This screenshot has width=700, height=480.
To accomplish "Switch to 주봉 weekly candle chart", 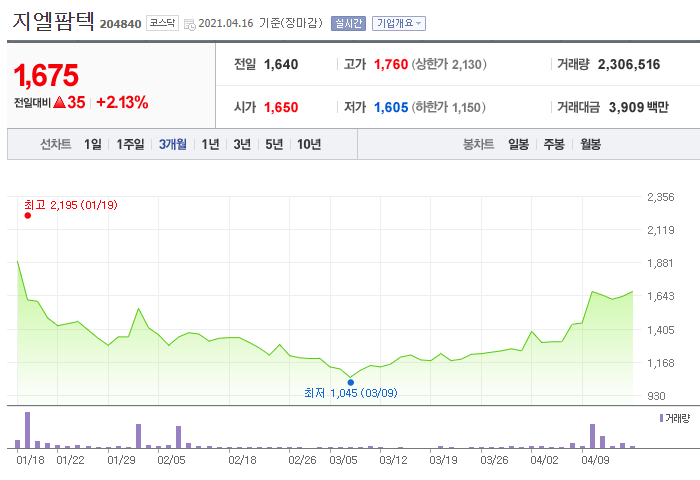I will click(554, 144).
